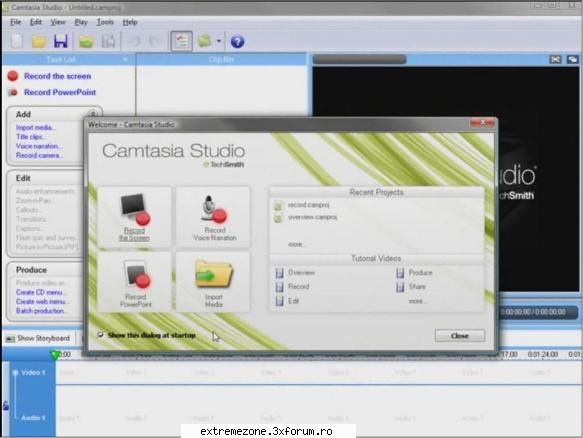Screen dimensions: 583x438
Task: Click more under Recent Projects
Action: coord(296,244)
